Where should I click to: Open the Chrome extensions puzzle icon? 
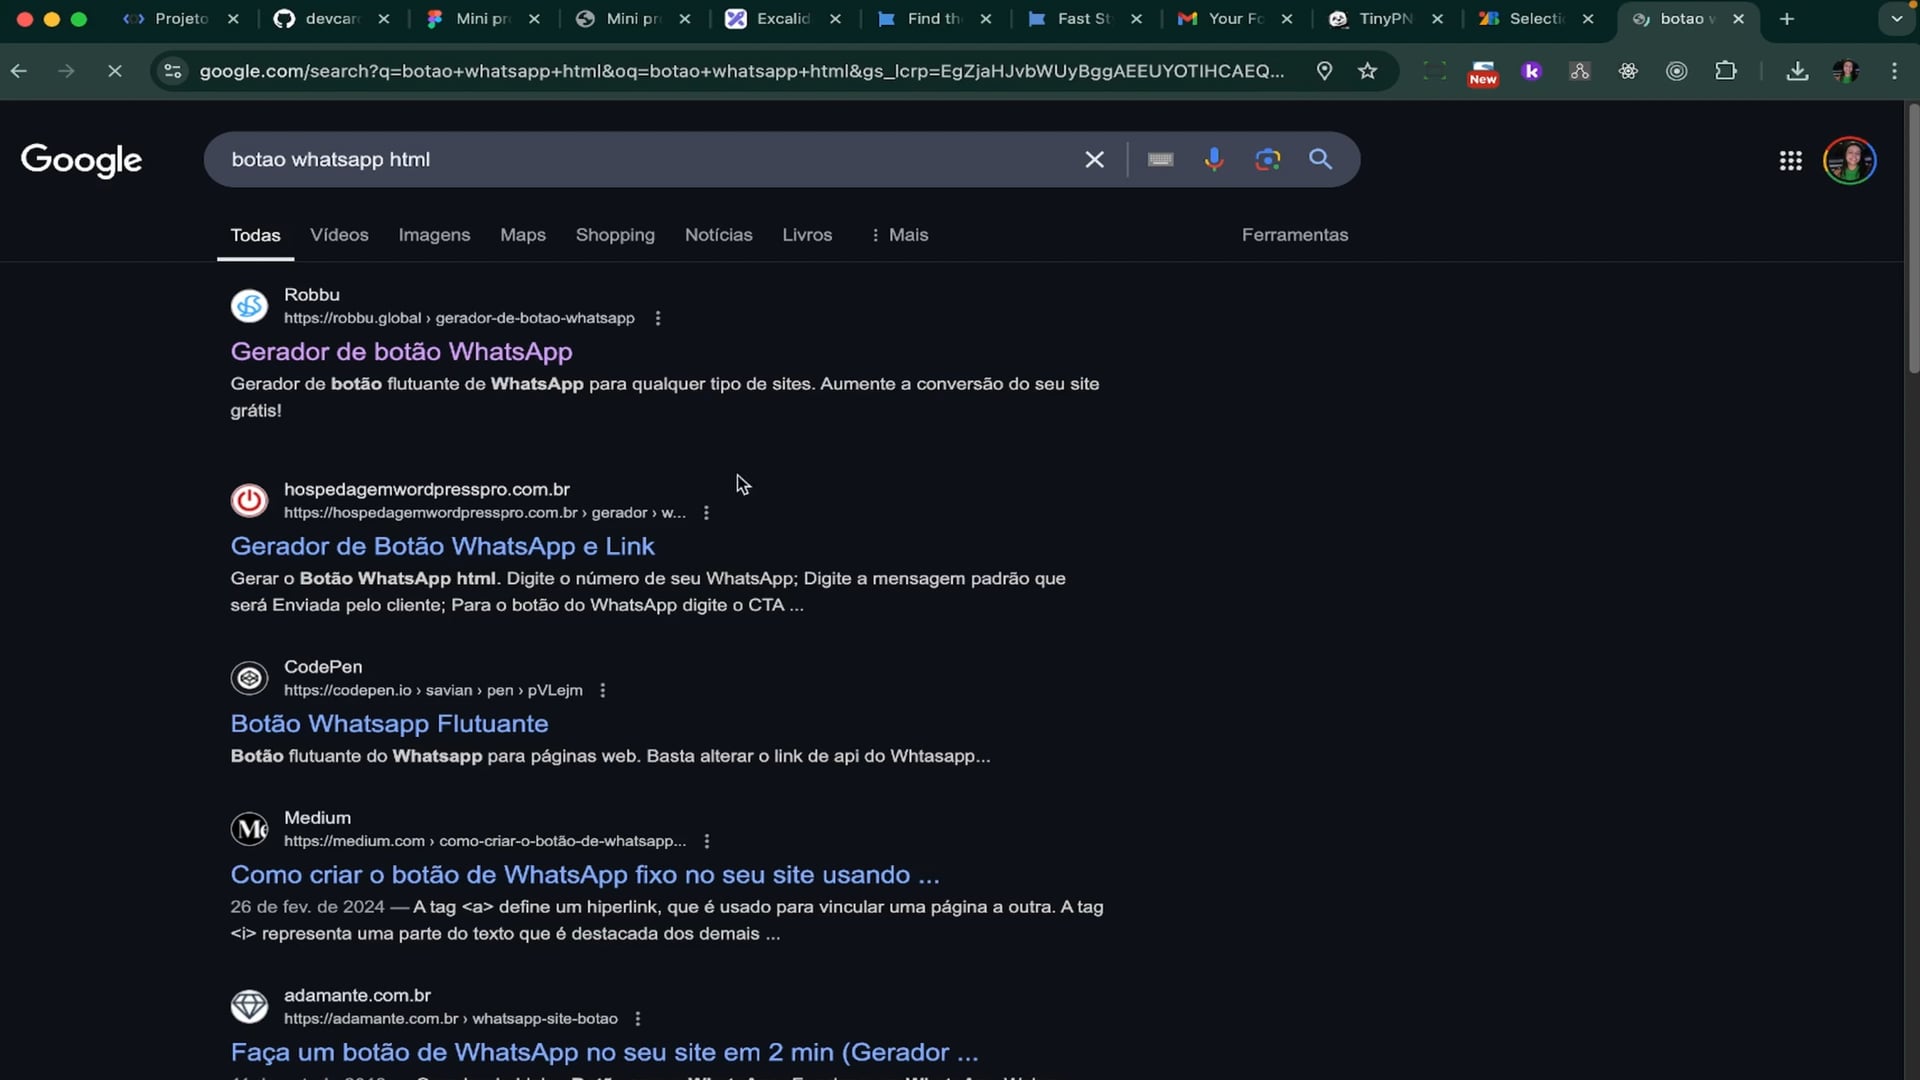pos(1725,71)
